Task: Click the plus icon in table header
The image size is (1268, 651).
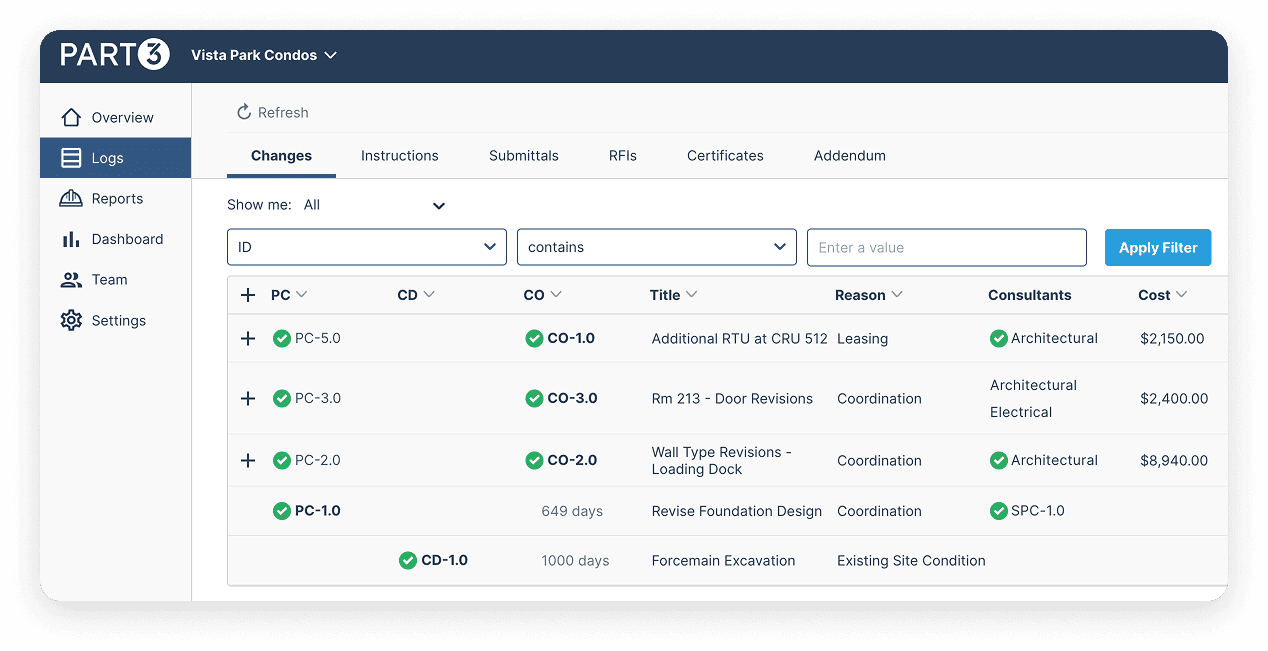Action: [x=248, y=295]
